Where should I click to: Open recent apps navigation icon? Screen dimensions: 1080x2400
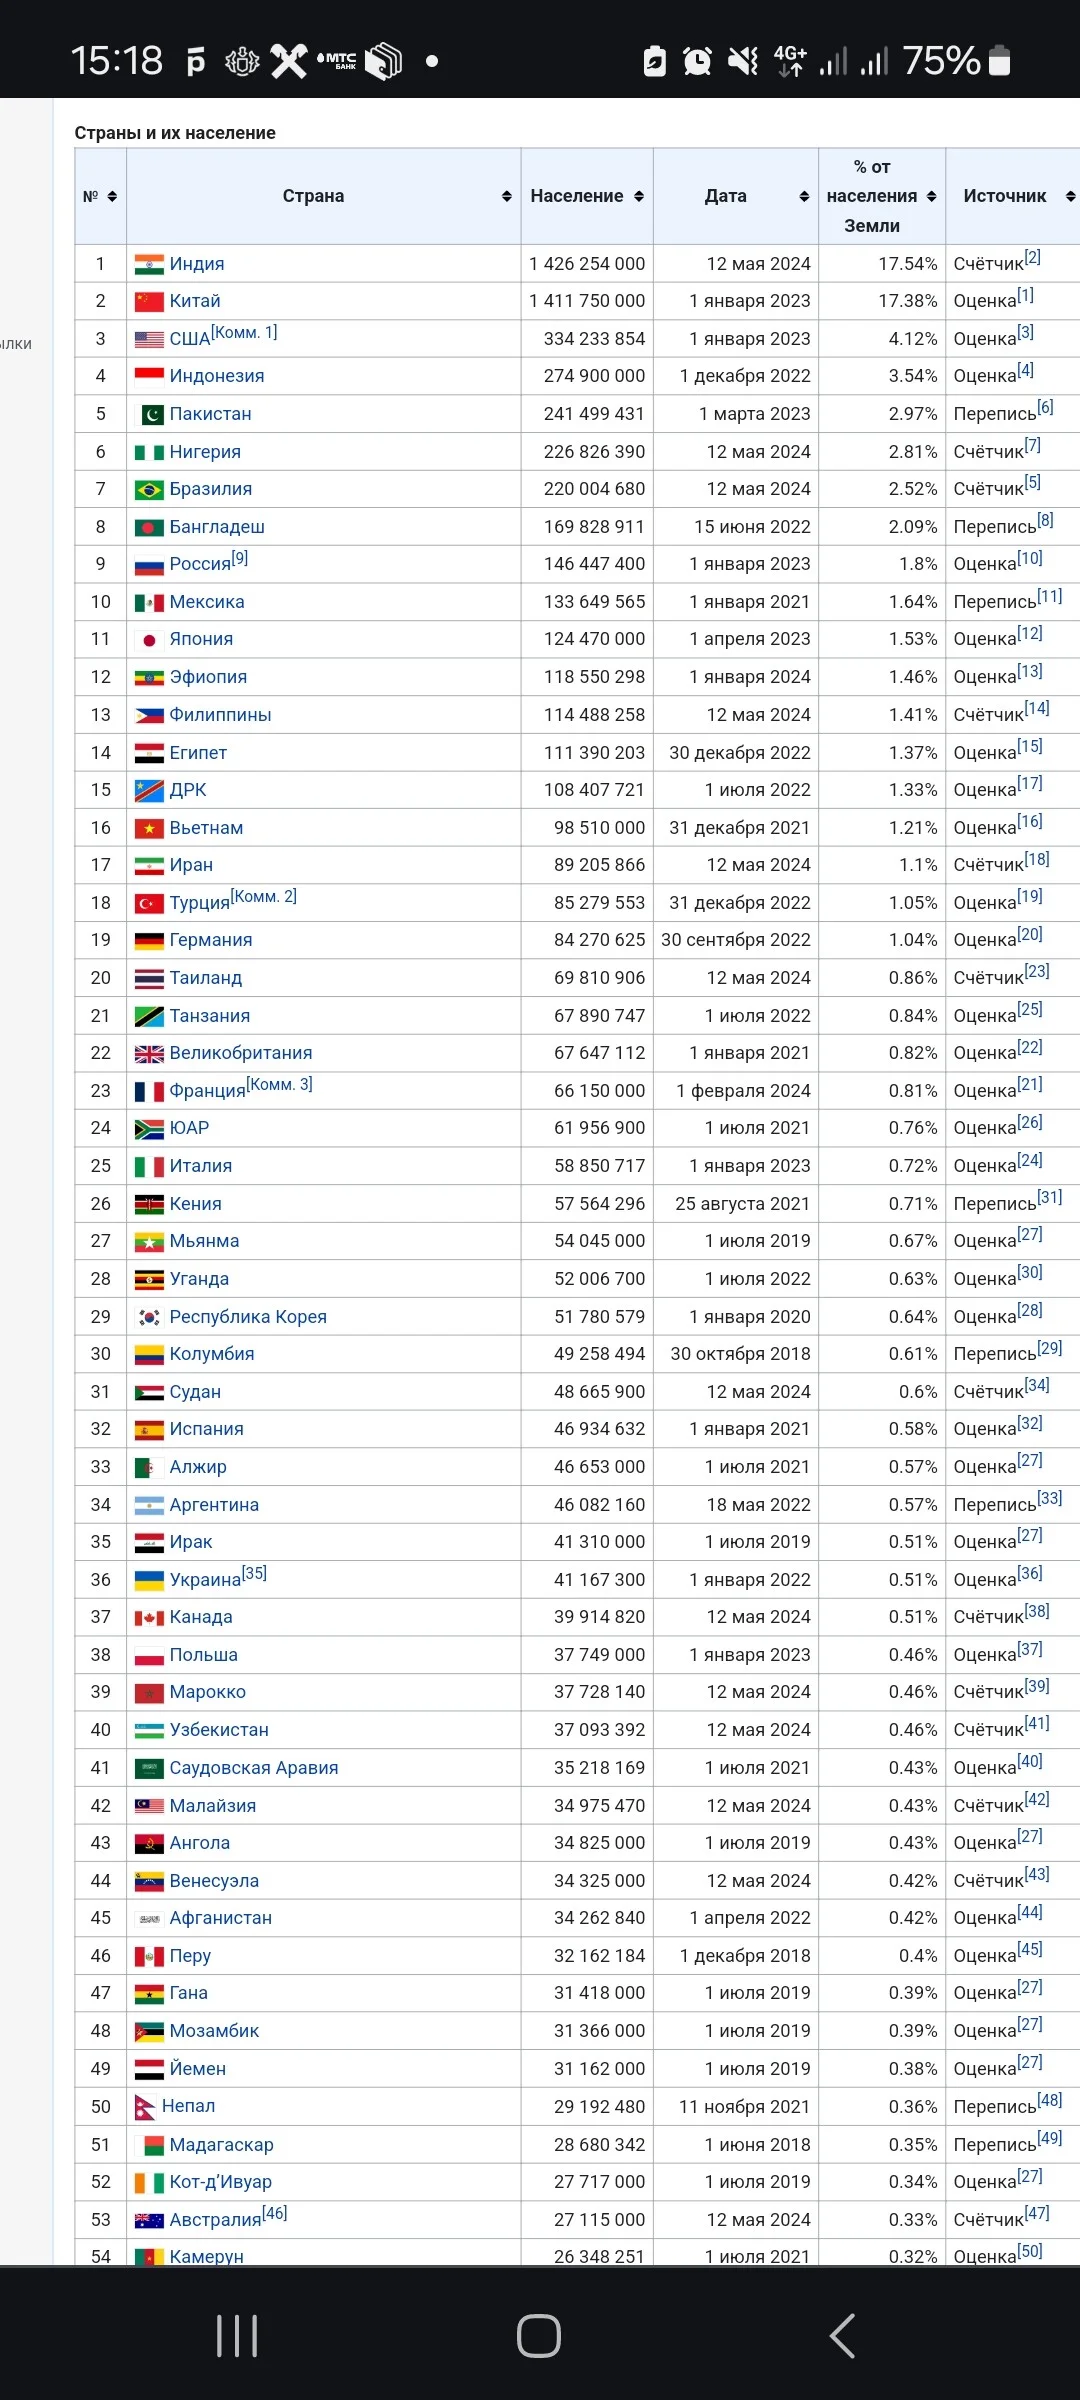pos(237,2336)
